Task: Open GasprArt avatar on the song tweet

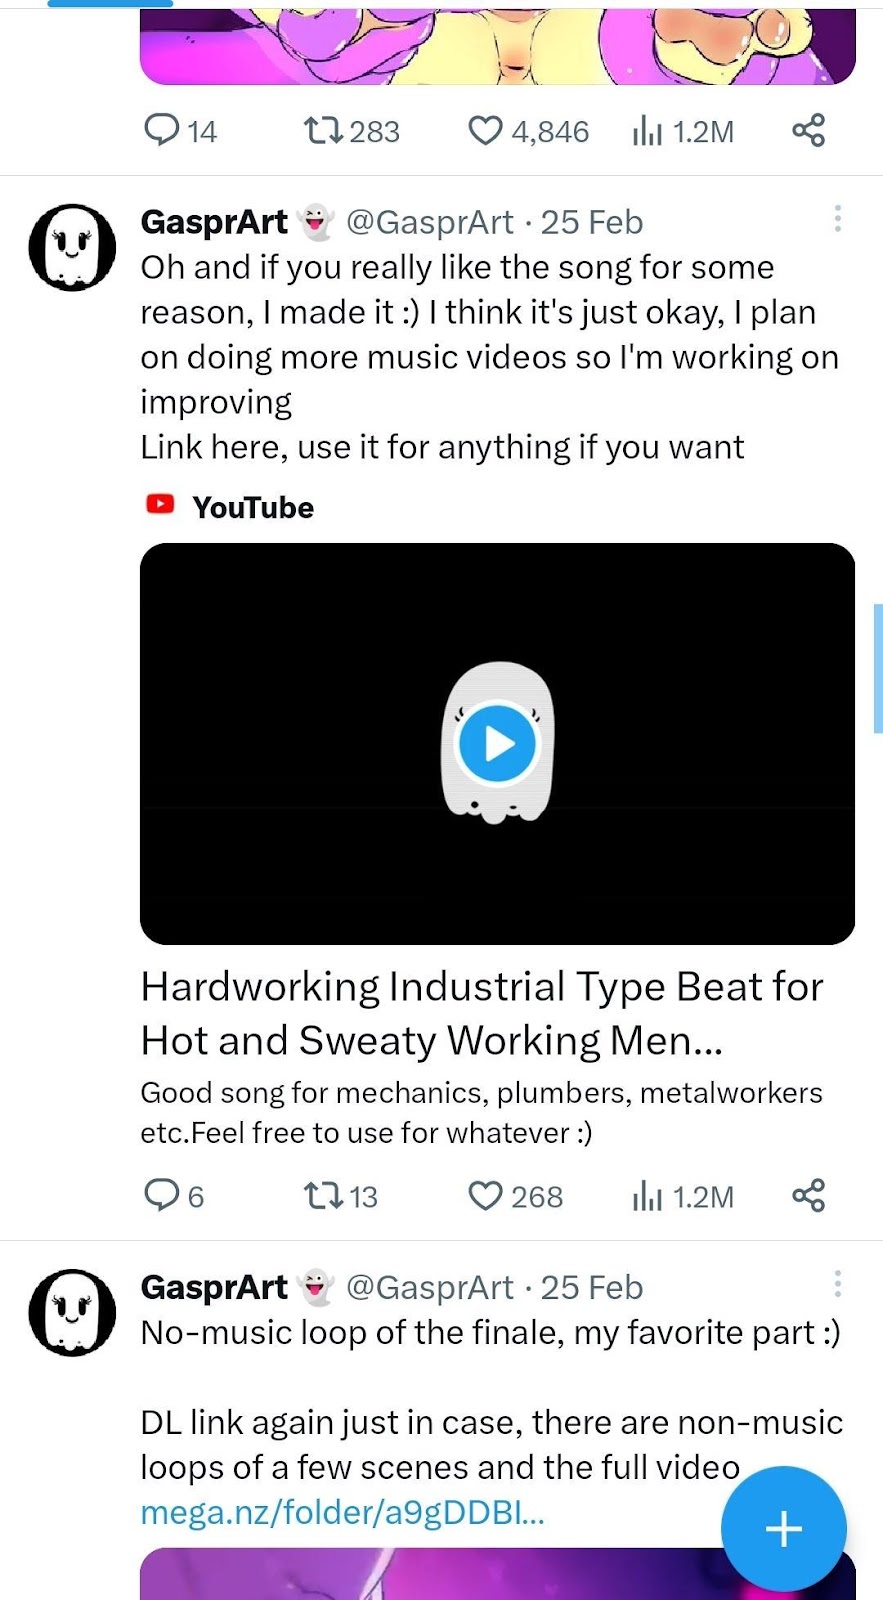Action: [72, 247]
